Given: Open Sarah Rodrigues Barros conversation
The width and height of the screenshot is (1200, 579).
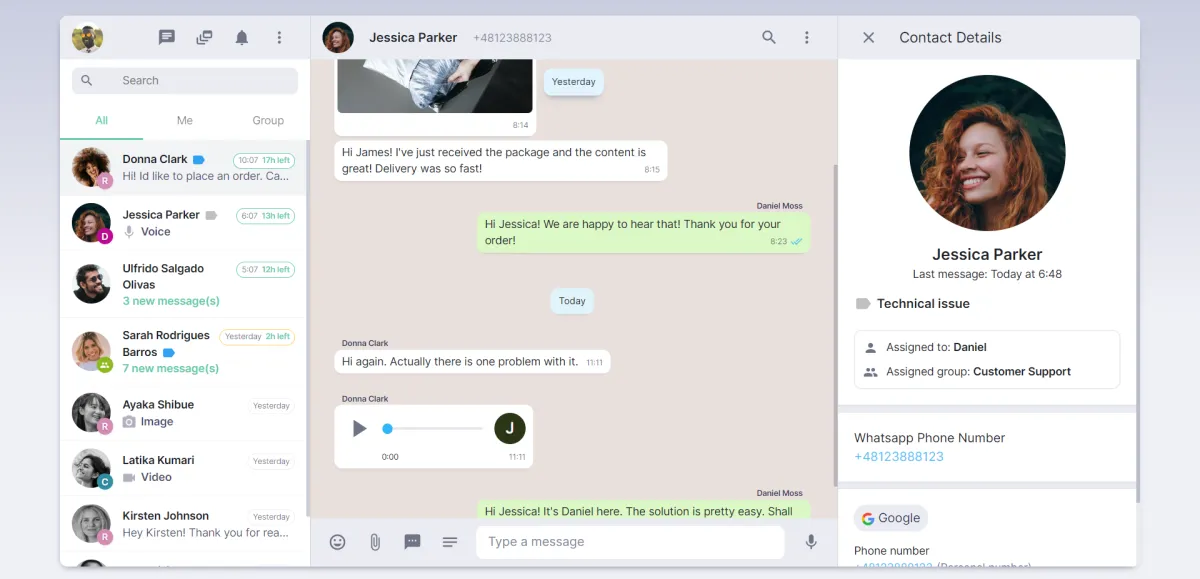Looking at the screenshot, I should pyautogui.click(x=184, y=352).
